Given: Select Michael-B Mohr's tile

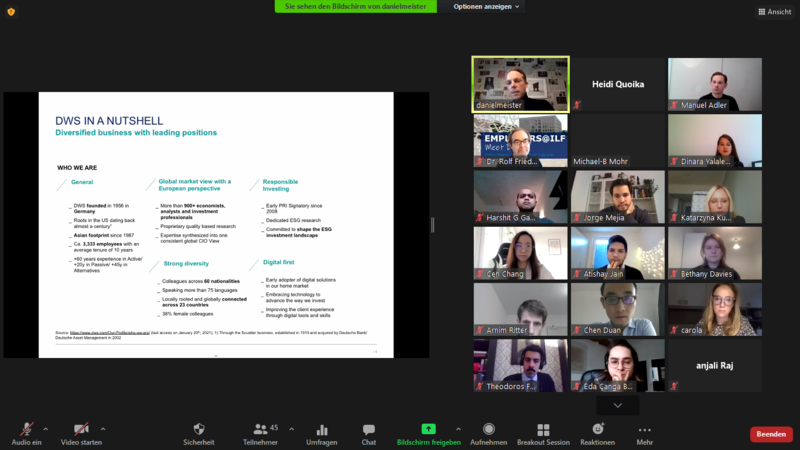Looking at the screenshot, I should (618, 140).
